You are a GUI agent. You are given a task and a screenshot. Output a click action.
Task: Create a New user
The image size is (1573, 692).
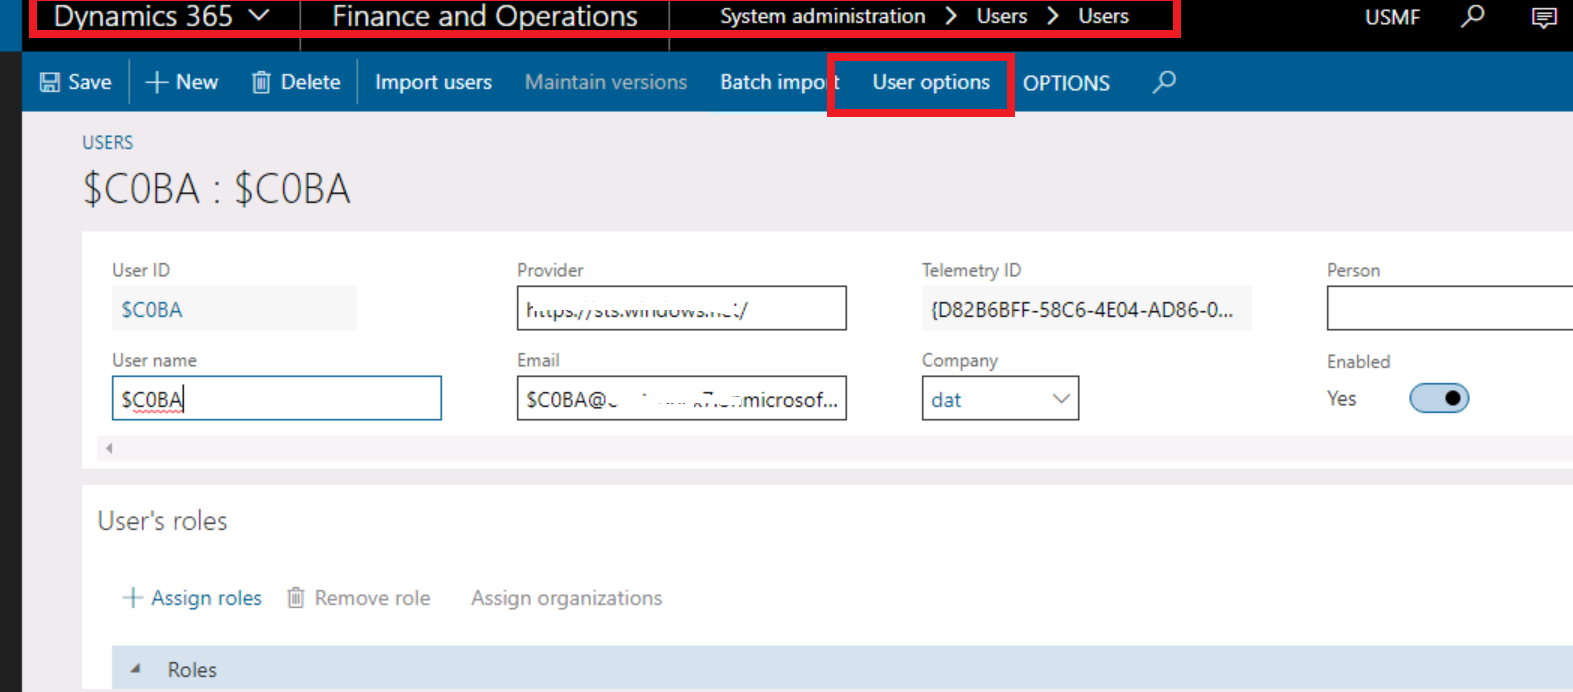pos(182,82)
